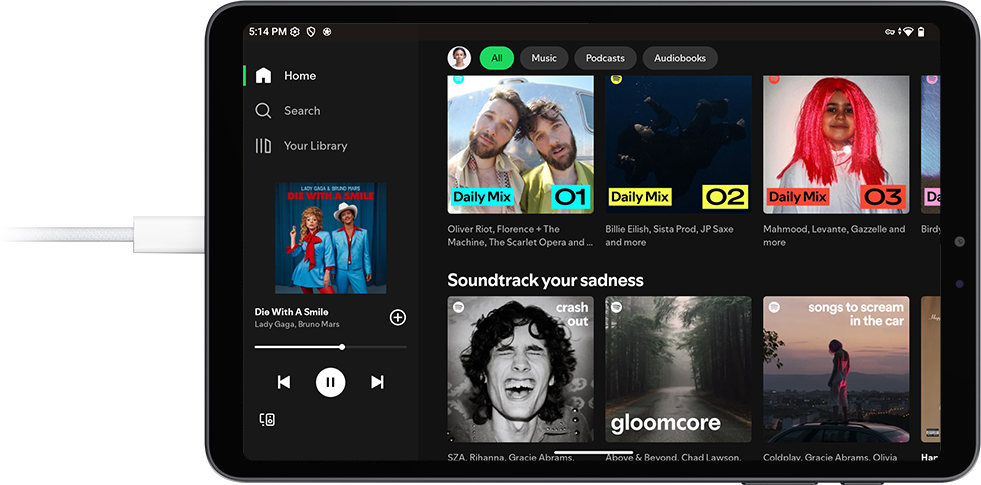Open the Home icon in sidebar
This screenshot has width=981, height=485.
(263, 76)
